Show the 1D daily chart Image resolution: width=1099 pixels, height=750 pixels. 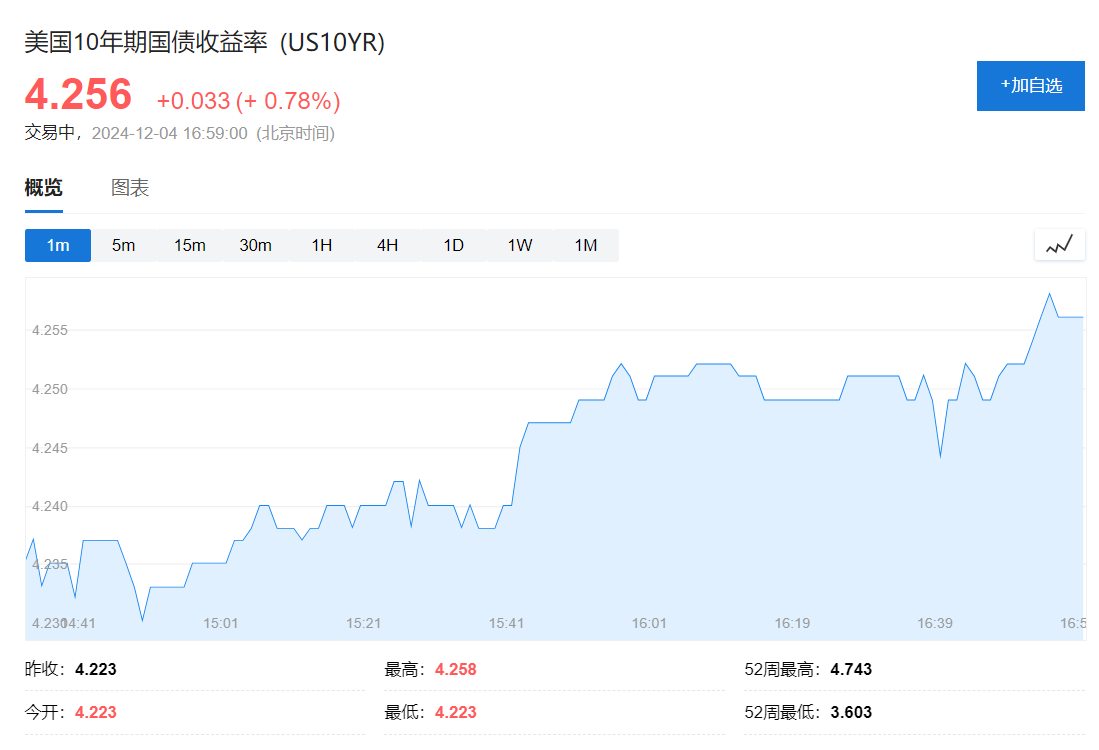point(453,245)
